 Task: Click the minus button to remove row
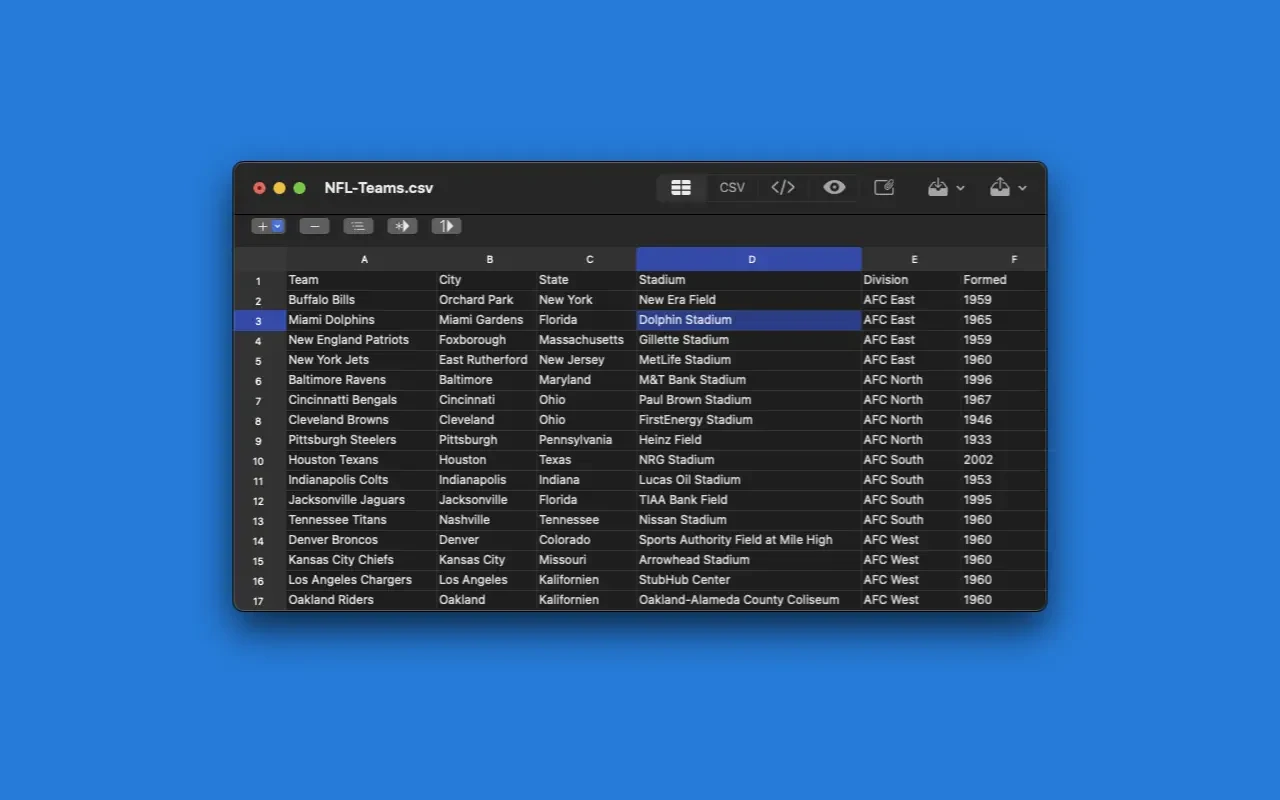[x=314, y=226]
